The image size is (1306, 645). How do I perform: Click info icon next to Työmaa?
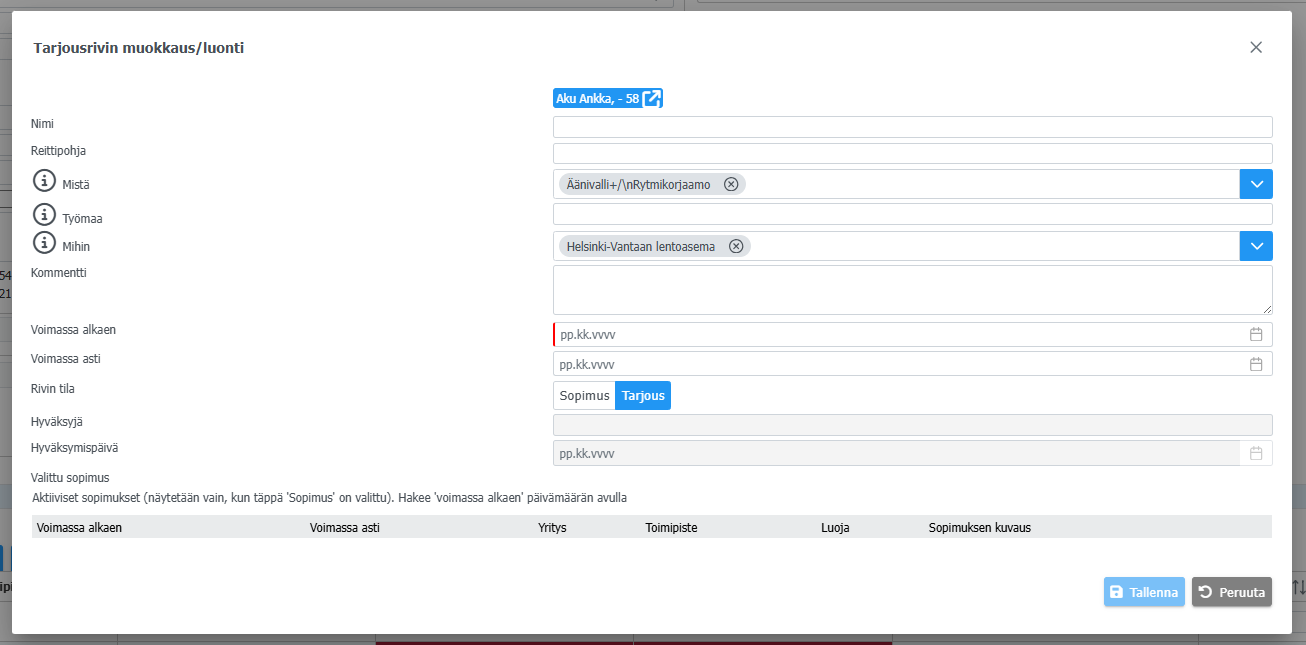pos(44,214)
